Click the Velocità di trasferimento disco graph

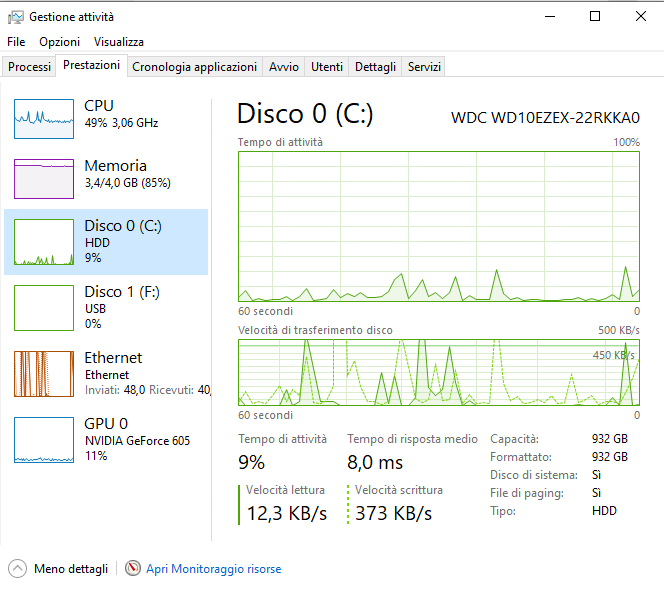click(438, 372)
